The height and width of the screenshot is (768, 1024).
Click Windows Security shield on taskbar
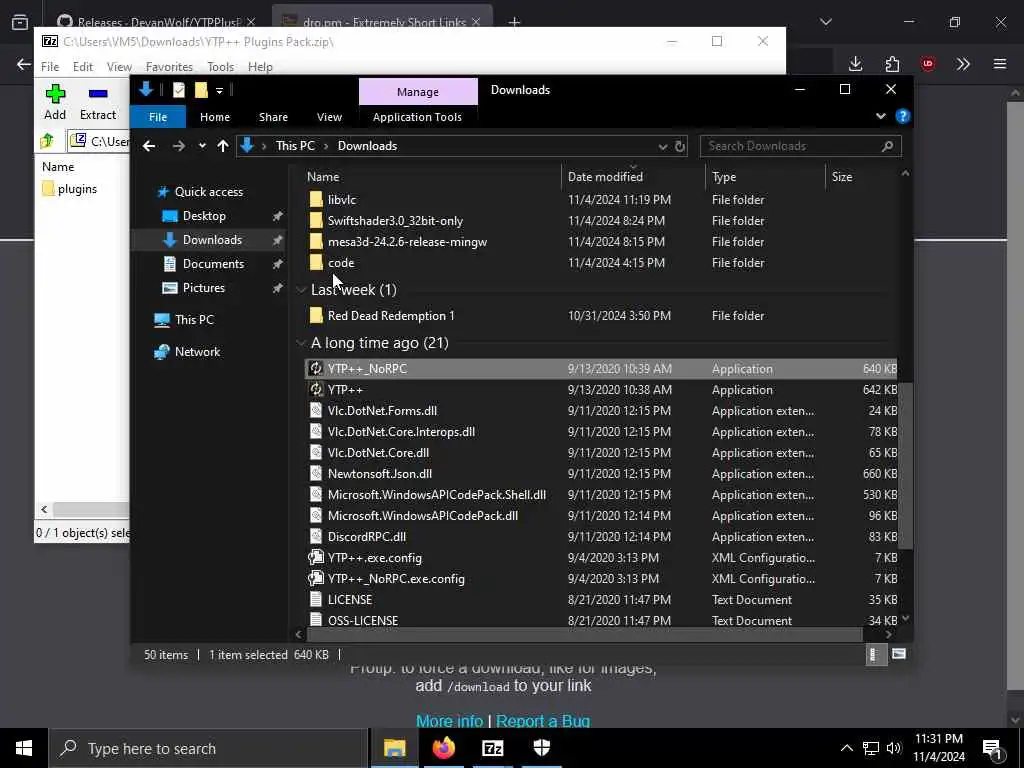pos(541,748)
